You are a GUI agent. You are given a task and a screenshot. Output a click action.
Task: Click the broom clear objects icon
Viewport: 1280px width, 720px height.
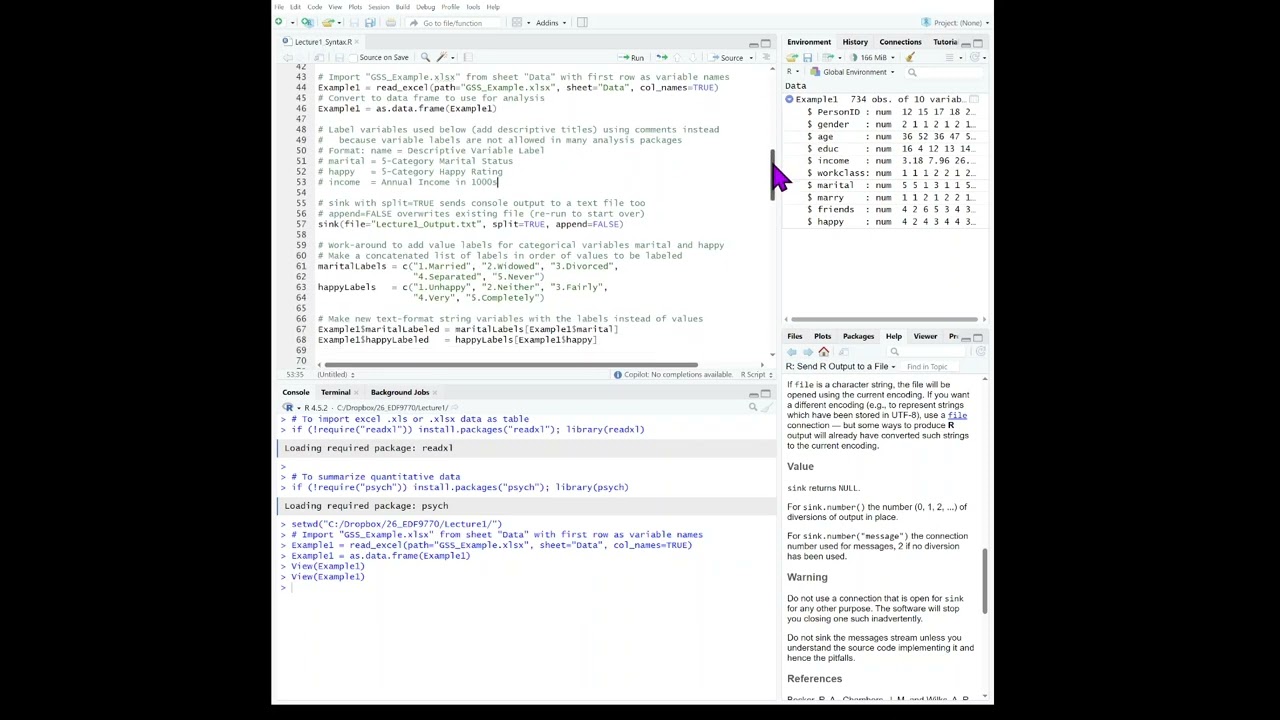tap(910, 57)
